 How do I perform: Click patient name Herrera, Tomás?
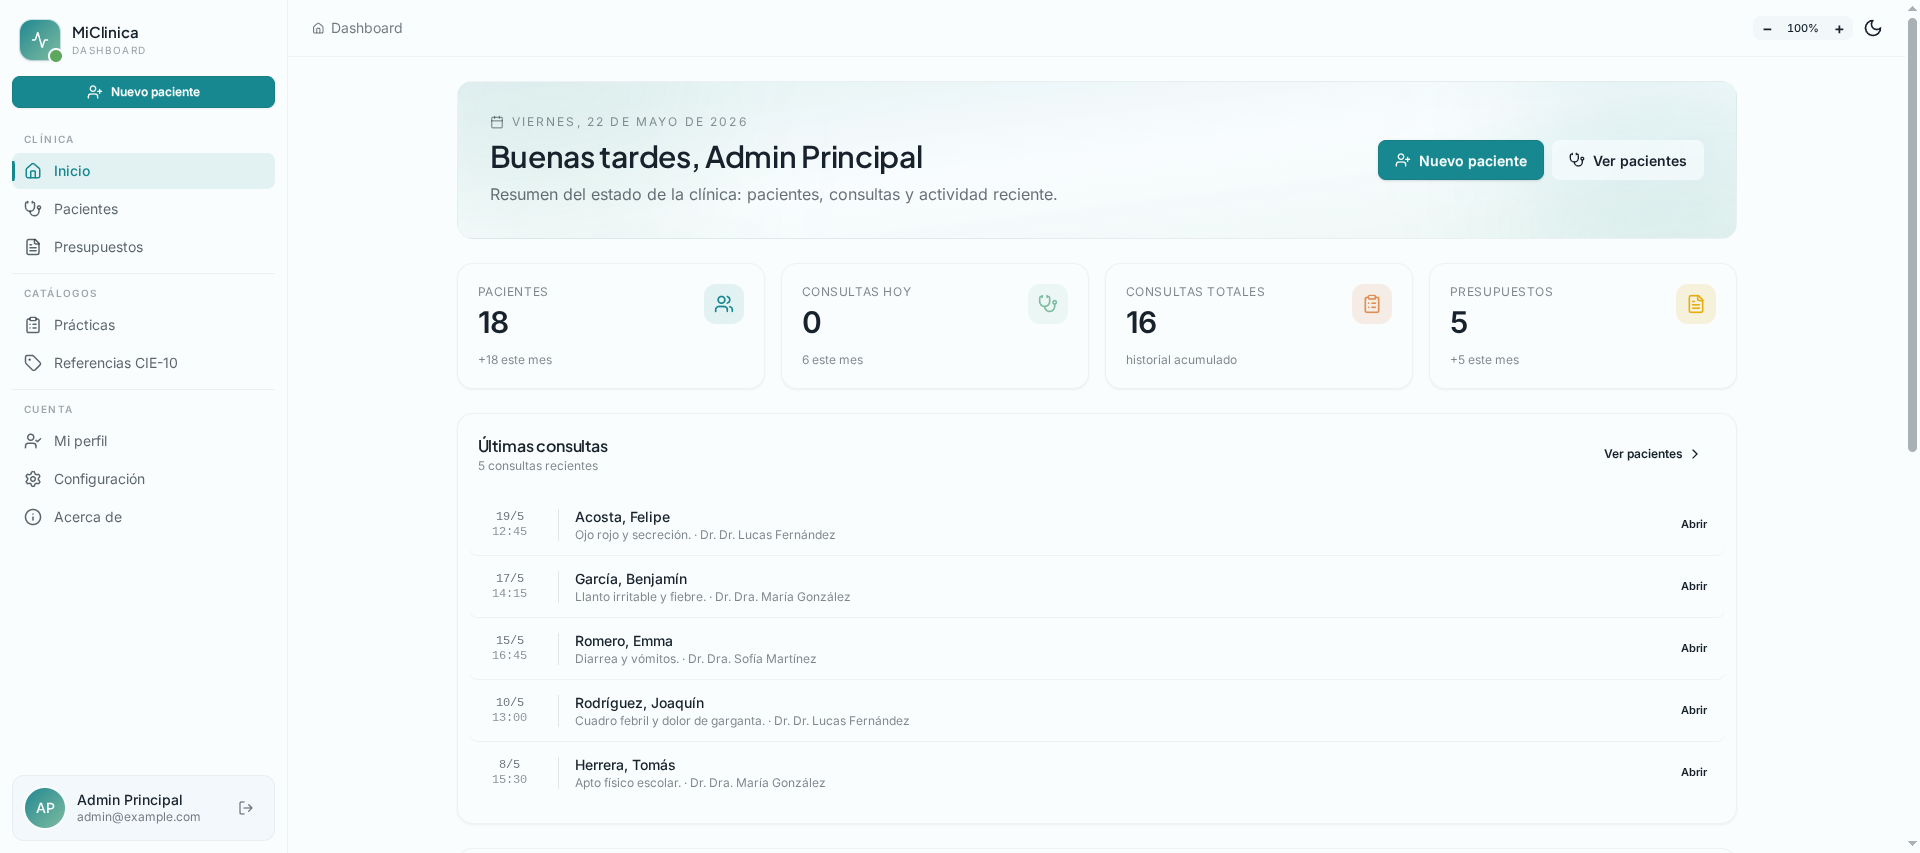(x=625, y=765)
